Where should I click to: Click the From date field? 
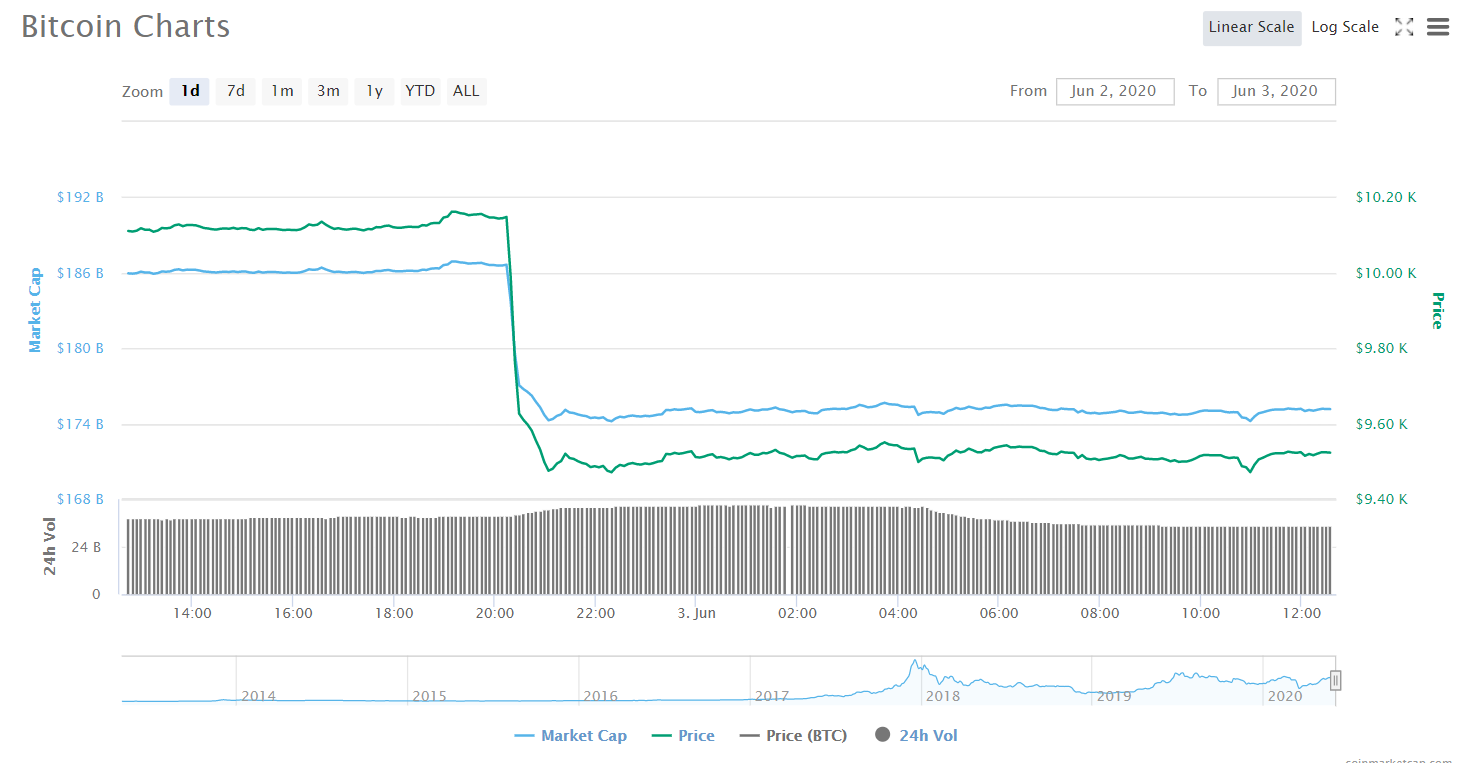(x=1115, y=91)
